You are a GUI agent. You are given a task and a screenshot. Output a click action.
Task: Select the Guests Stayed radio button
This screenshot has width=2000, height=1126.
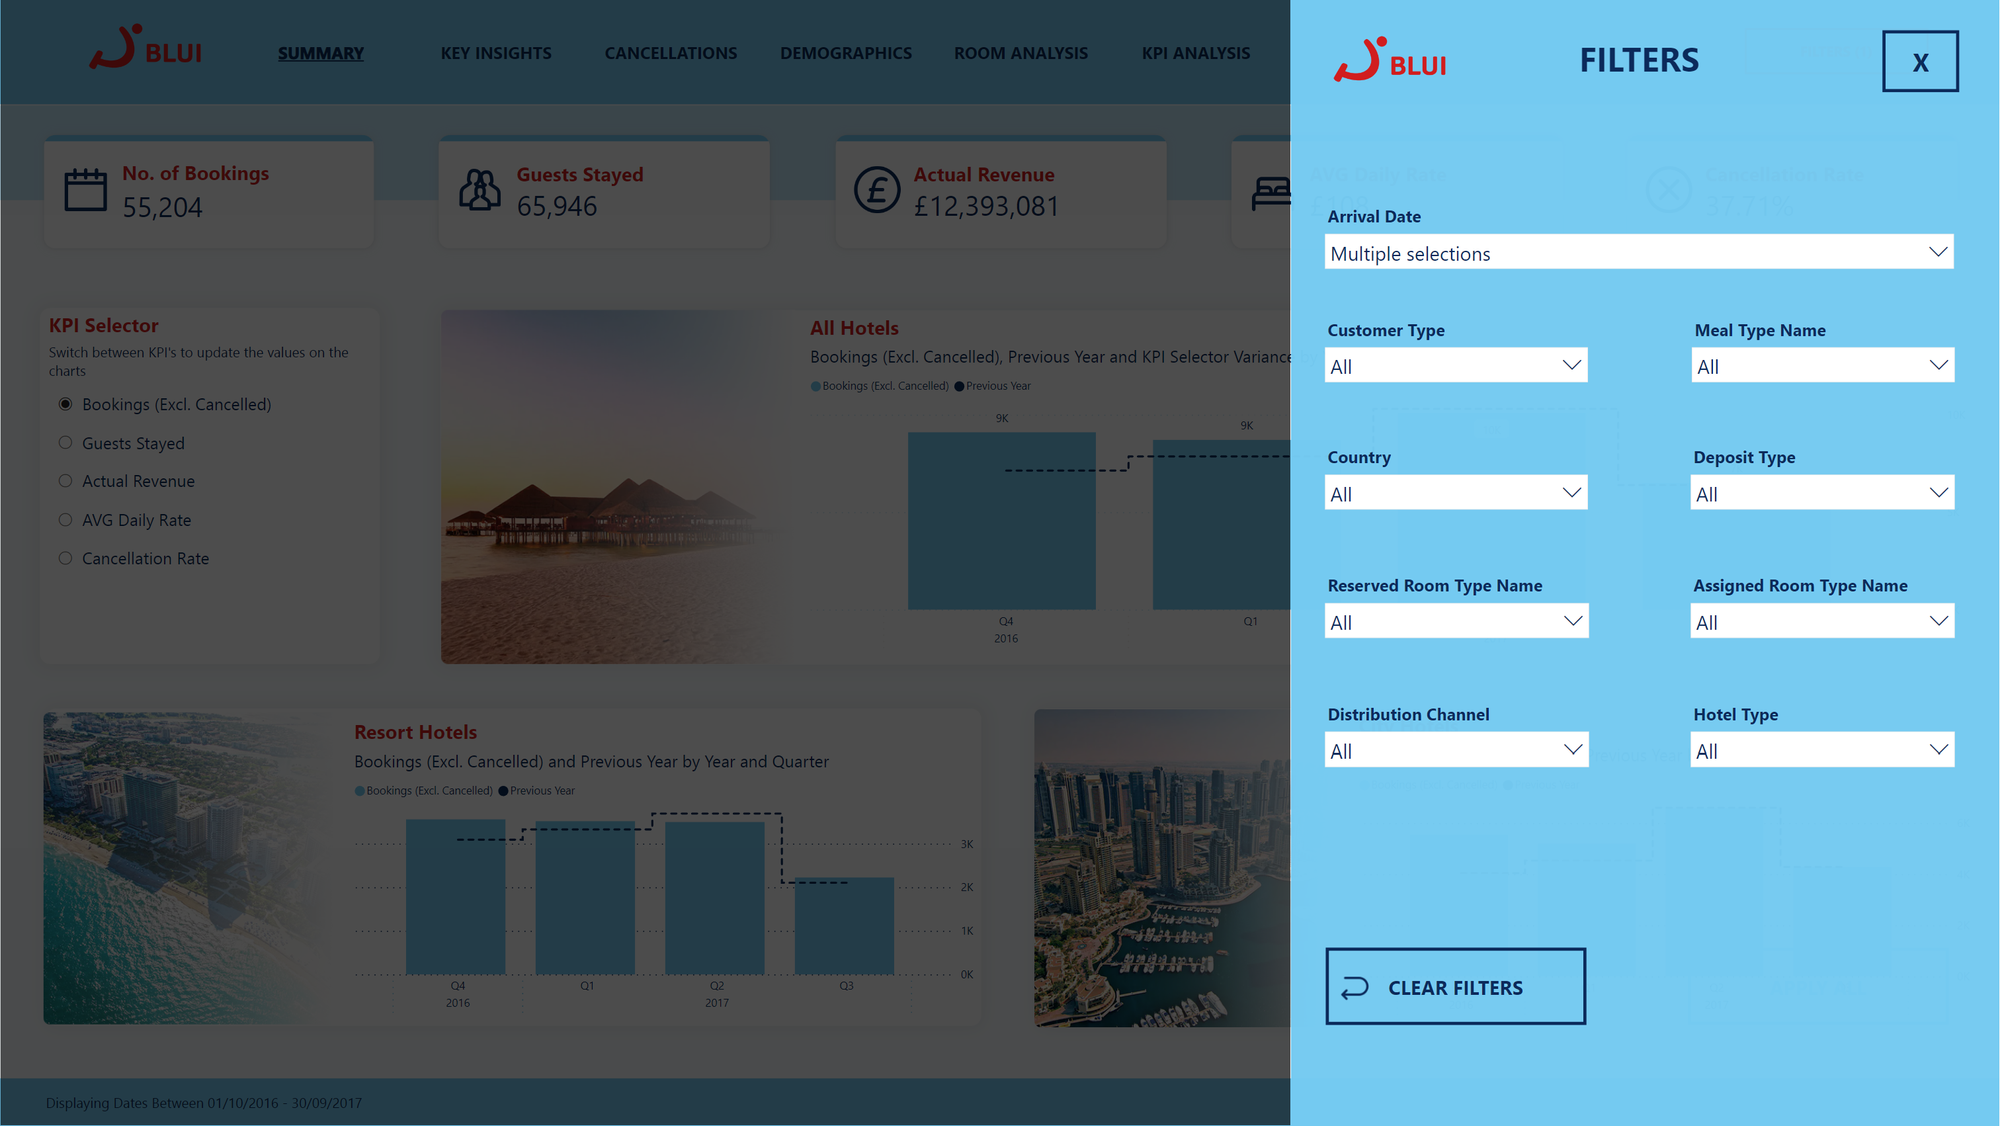(x=65, y=442)
